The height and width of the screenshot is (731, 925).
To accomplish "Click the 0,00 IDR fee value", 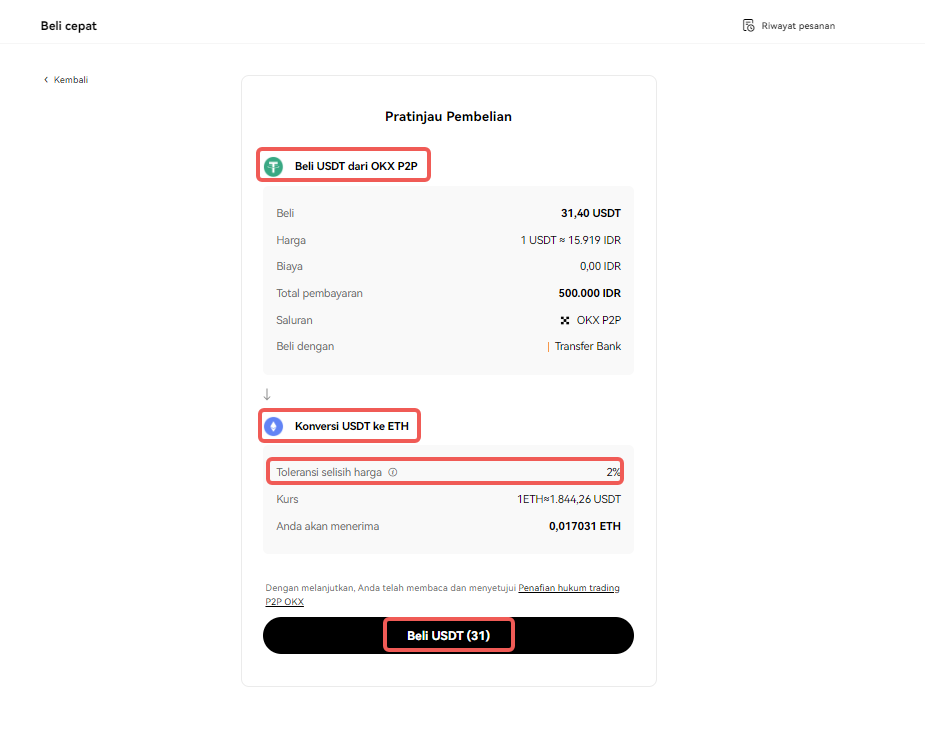I will 600,266.
